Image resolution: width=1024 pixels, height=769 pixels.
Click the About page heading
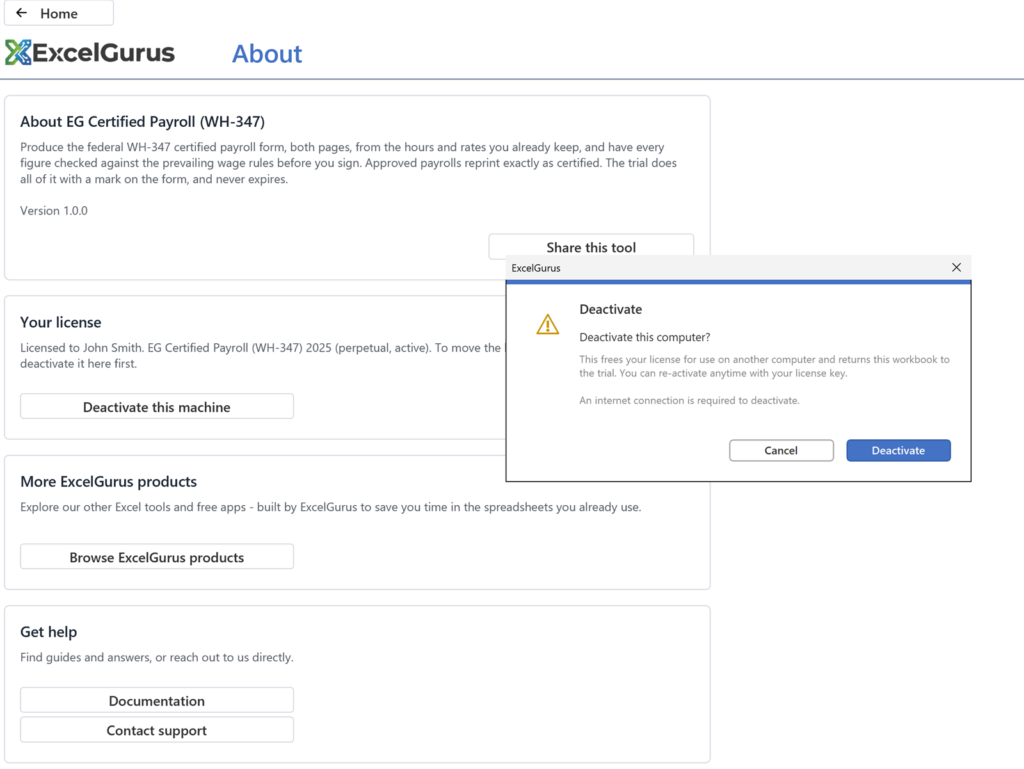(x=267, y=54)
